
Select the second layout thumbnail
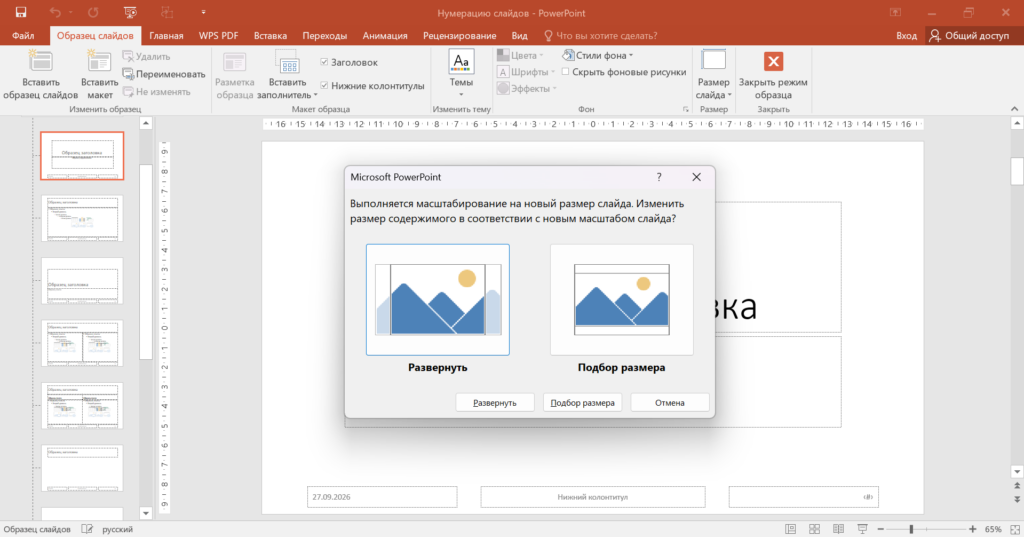coord(82,218)
